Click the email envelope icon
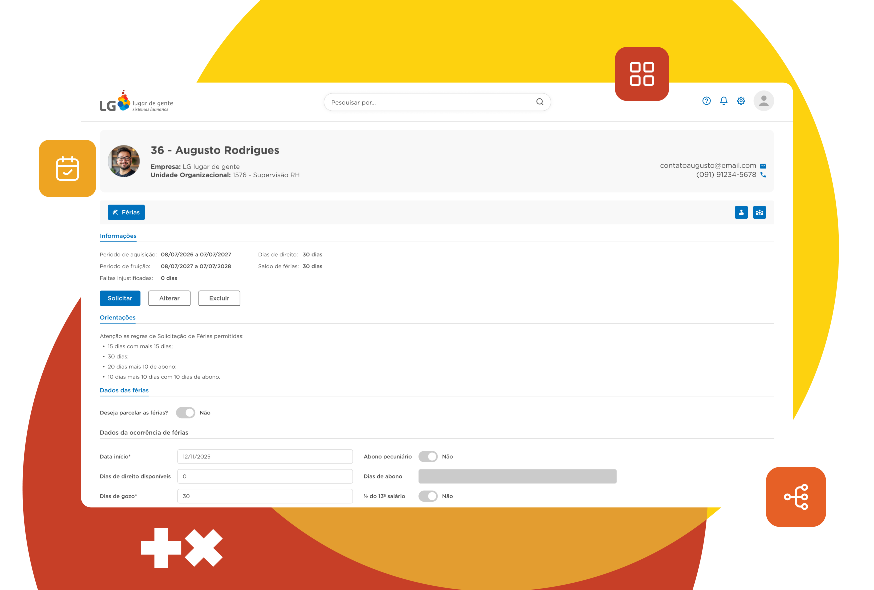The image size is (874, 590). coord(763,166)
